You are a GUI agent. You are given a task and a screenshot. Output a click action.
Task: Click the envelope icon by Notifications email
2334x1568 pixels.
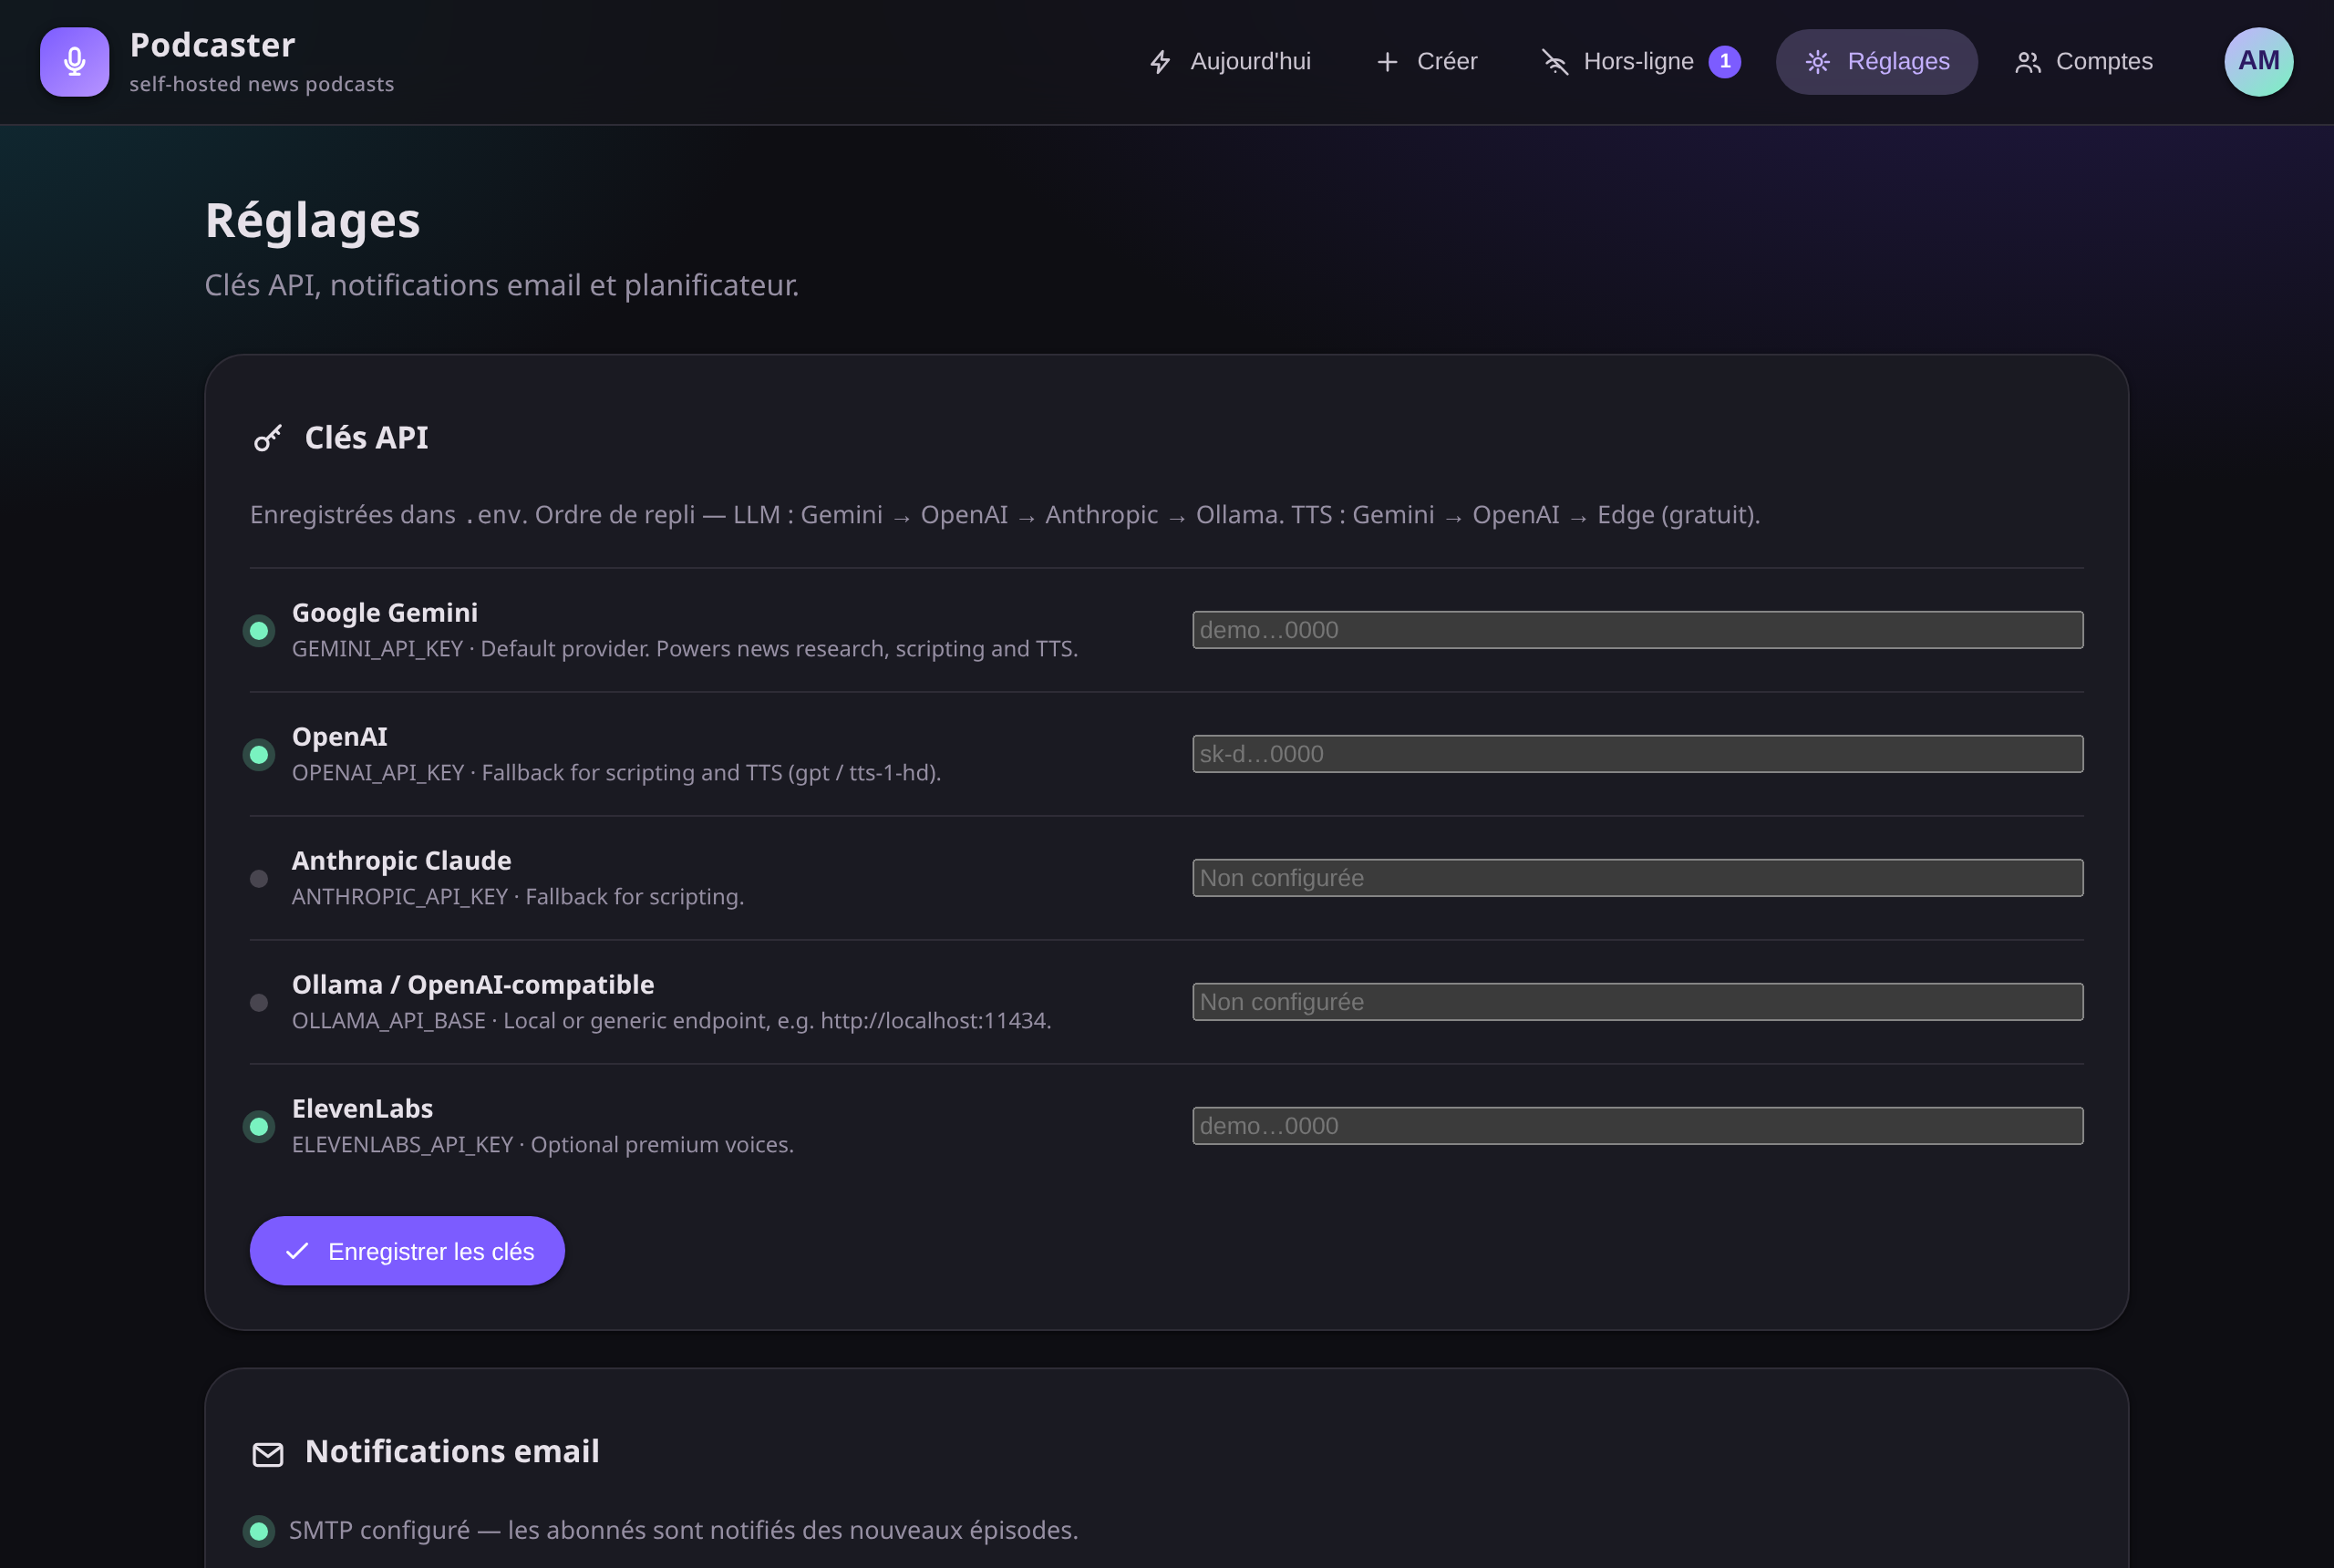[x=267, y=1453]
